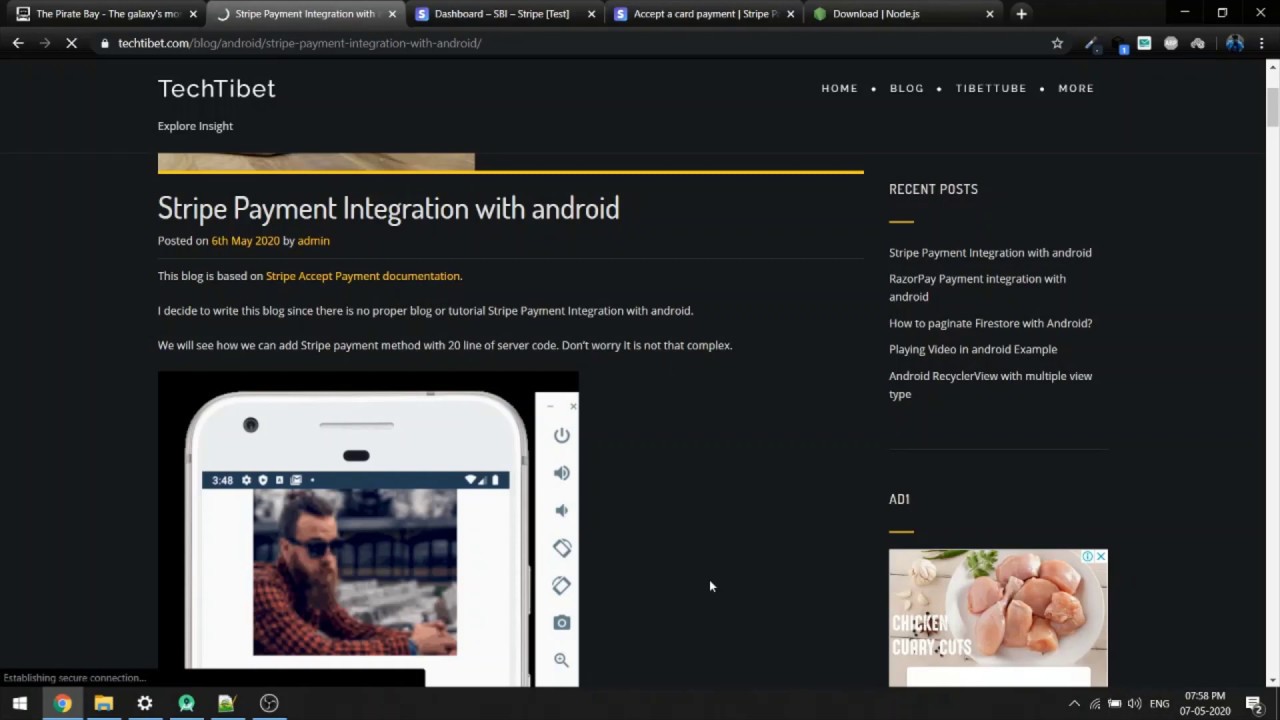This screenshot has width=1280, height=720.
Task: Click the emulator rotate right icon
Action: click(x=562, y=585)
